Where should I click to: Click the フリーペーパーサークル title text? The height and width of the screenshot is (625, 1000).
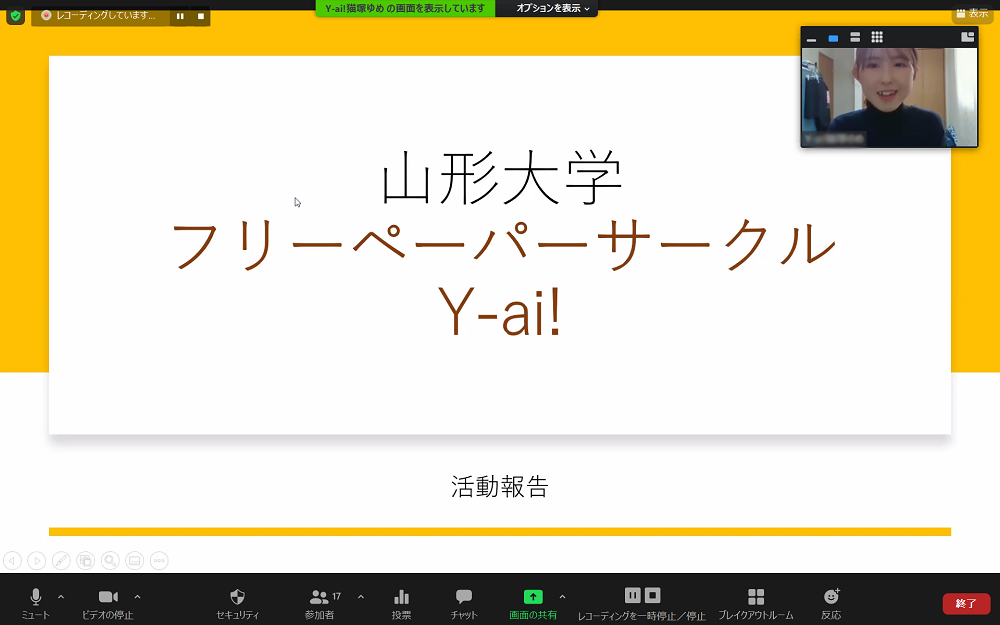(x=503, y=246)
